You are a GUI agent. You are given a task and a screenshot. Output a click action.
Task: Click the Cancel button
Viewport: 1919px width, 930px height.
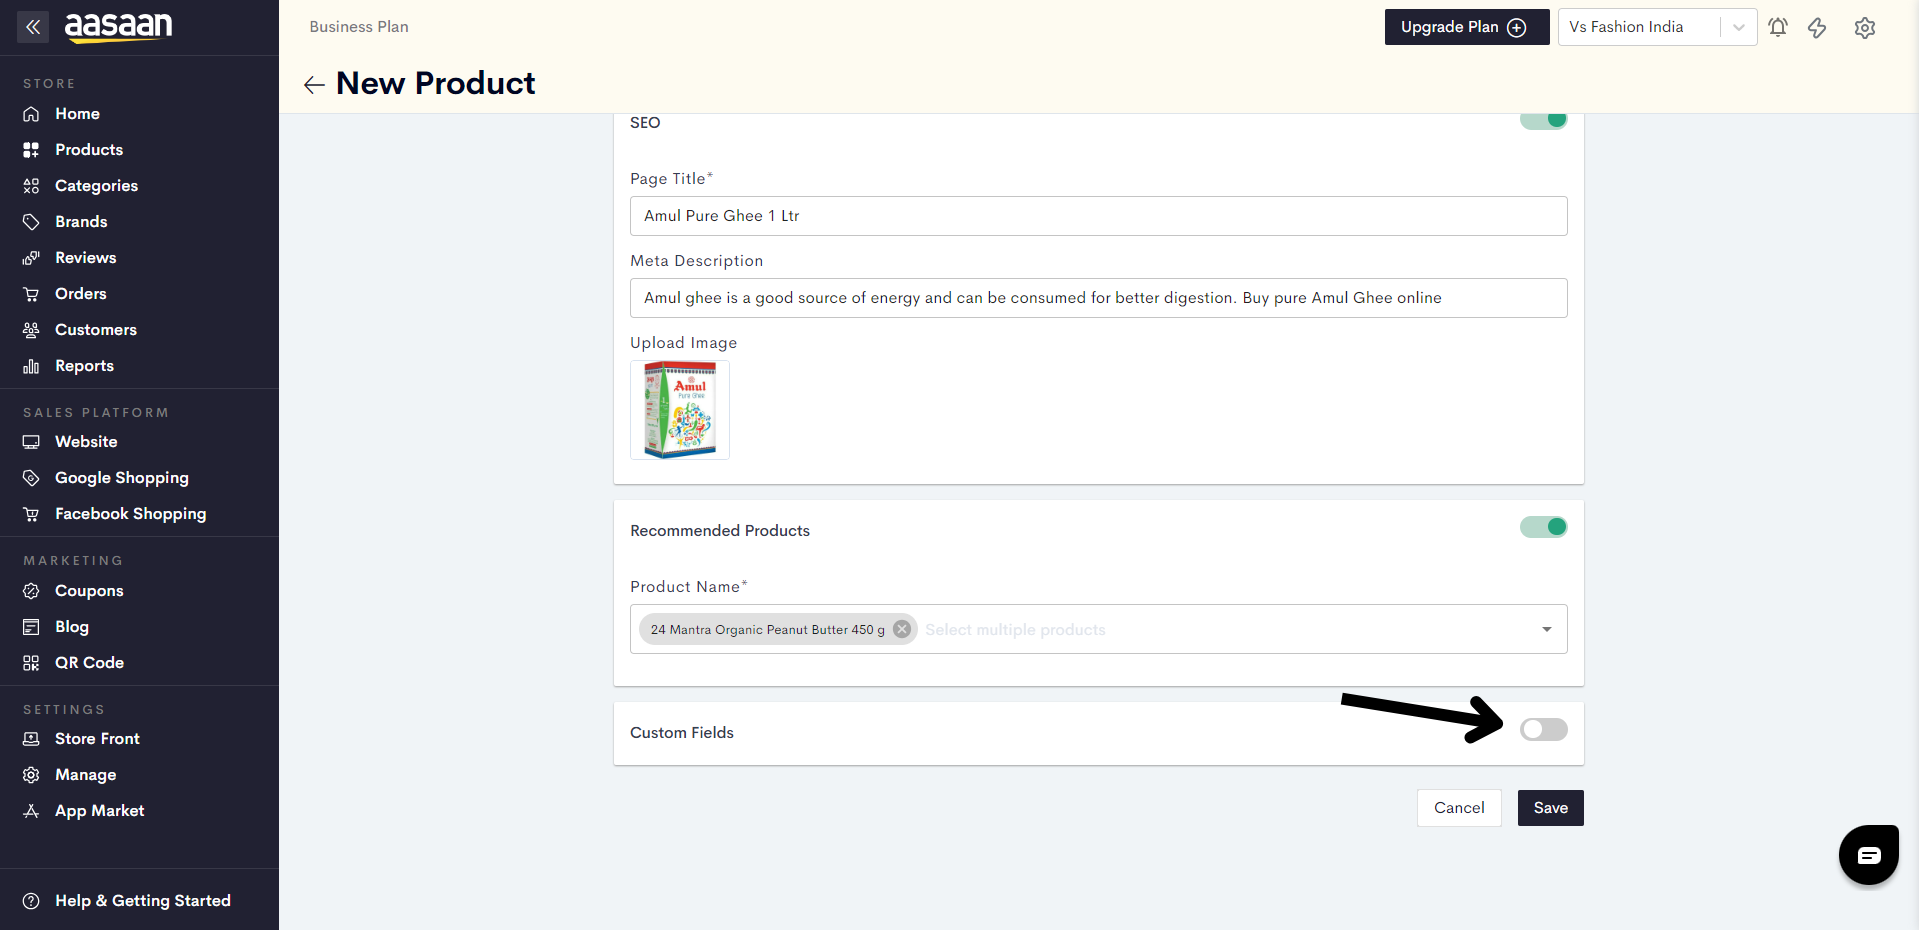(1459, 808)
